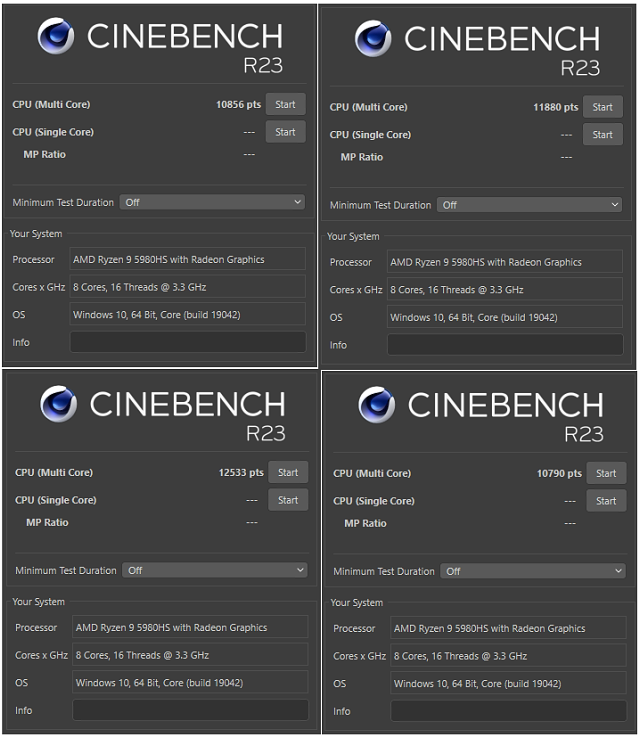Click OS field in 12533 pts panel

click(190, 682)
